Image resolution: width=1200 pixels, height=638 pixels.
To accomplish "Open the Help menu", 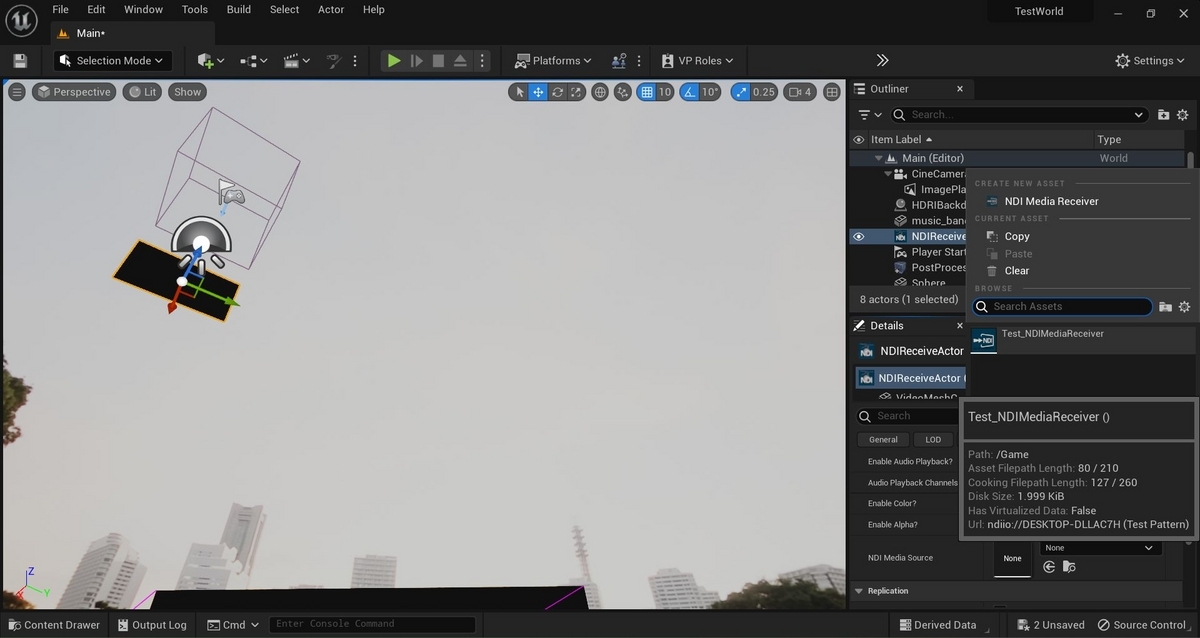I will [373, 10].
